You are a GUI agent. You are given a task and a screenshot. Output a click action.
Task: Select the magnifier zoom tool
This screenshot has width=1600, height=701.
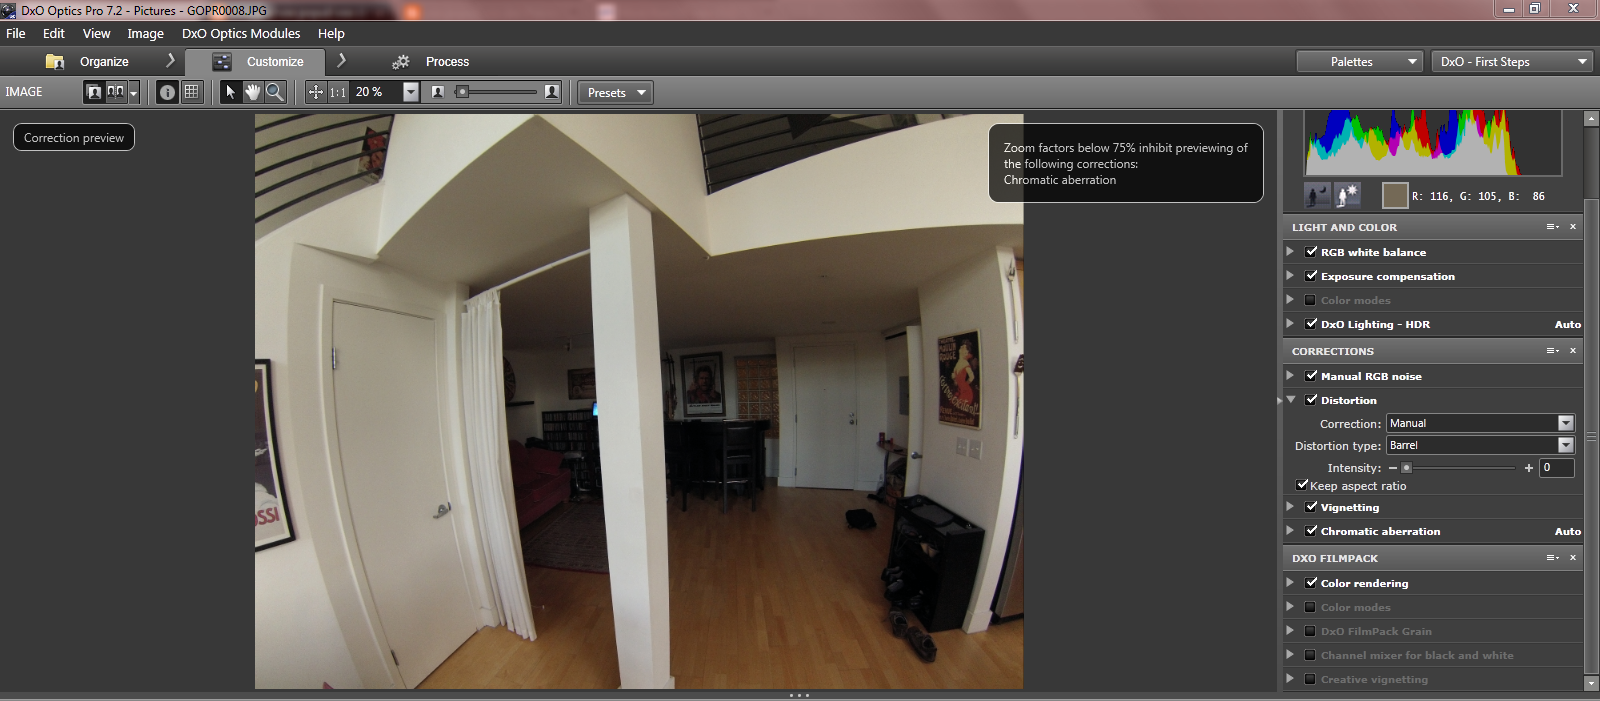[275, 92]
